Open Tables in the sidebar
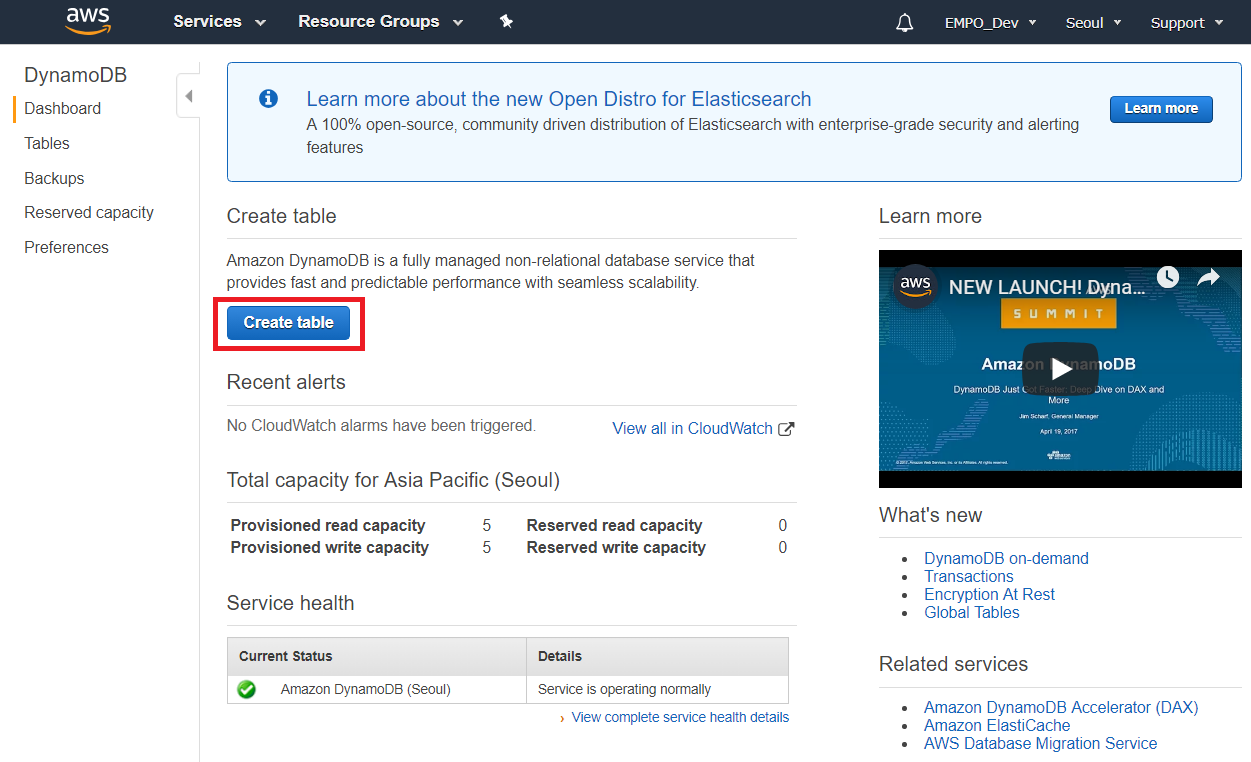This screenshot has width=1251, height=762. coord(47,143)
